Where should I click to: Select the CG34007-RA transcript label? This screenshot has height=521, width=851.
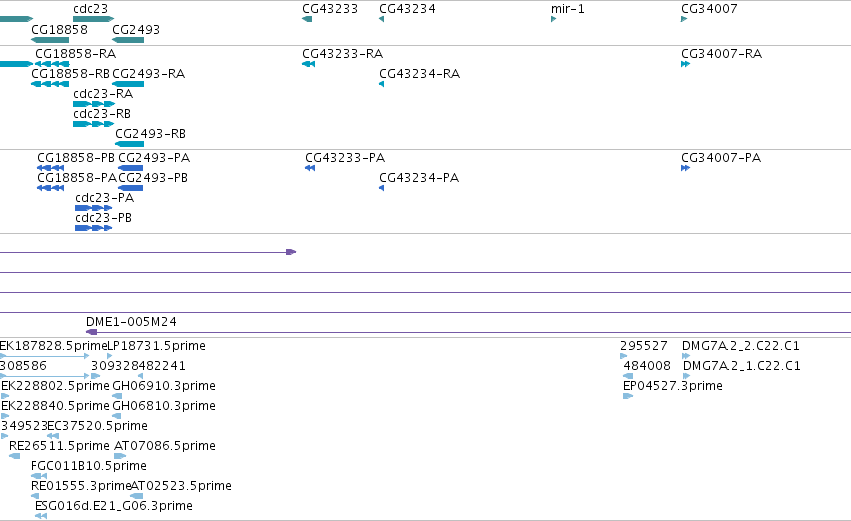click(x=721, y=54)
